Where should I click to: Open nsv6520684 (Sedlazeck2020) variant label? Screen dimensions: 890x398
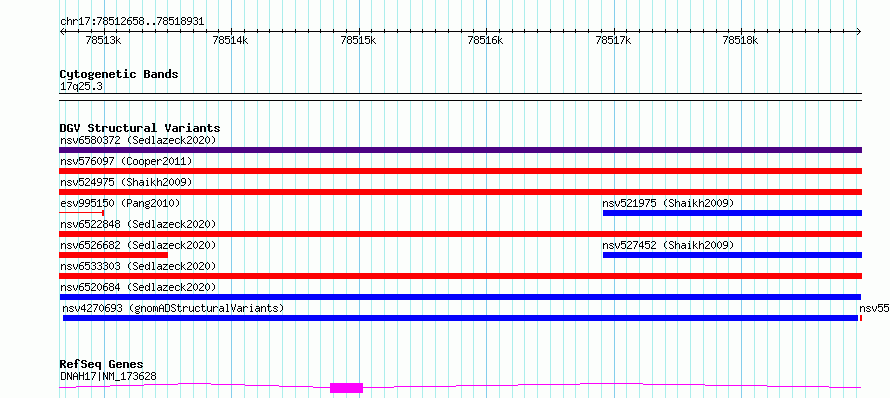pyautogui.click(x=138, y=287)
